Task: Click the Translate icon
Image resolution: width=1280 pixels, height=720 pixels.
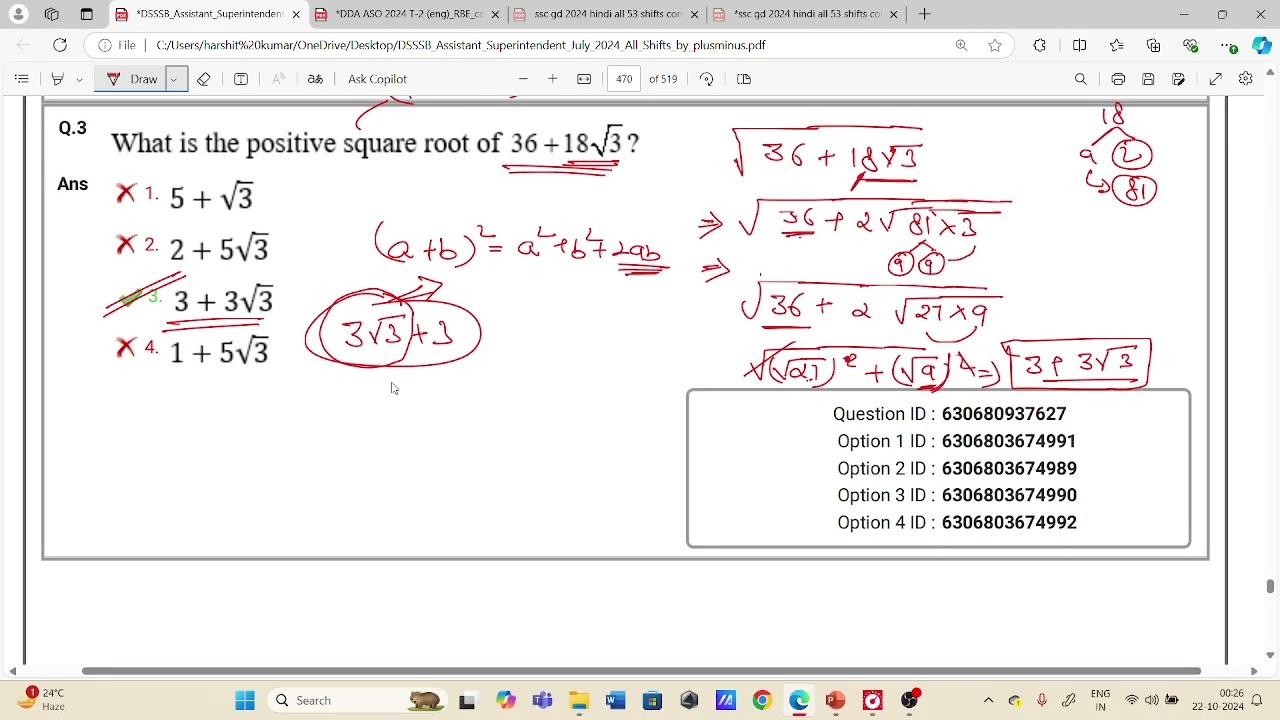Action: tap(315, 79)
